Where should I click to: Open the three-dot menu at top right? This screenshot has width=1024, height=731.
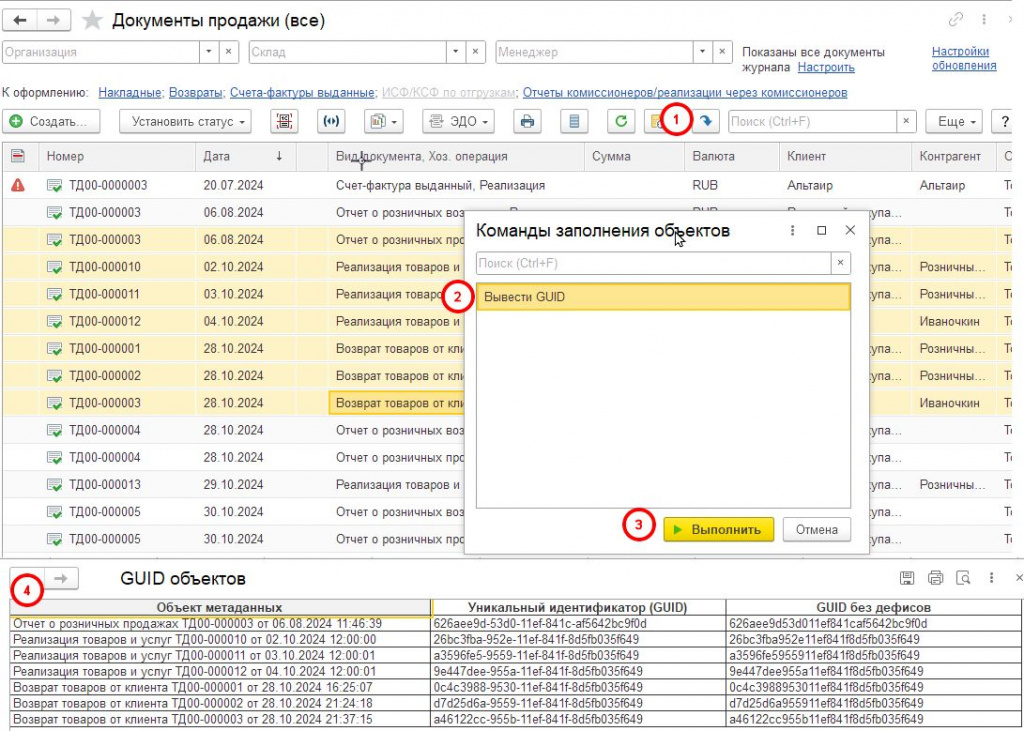984,20
